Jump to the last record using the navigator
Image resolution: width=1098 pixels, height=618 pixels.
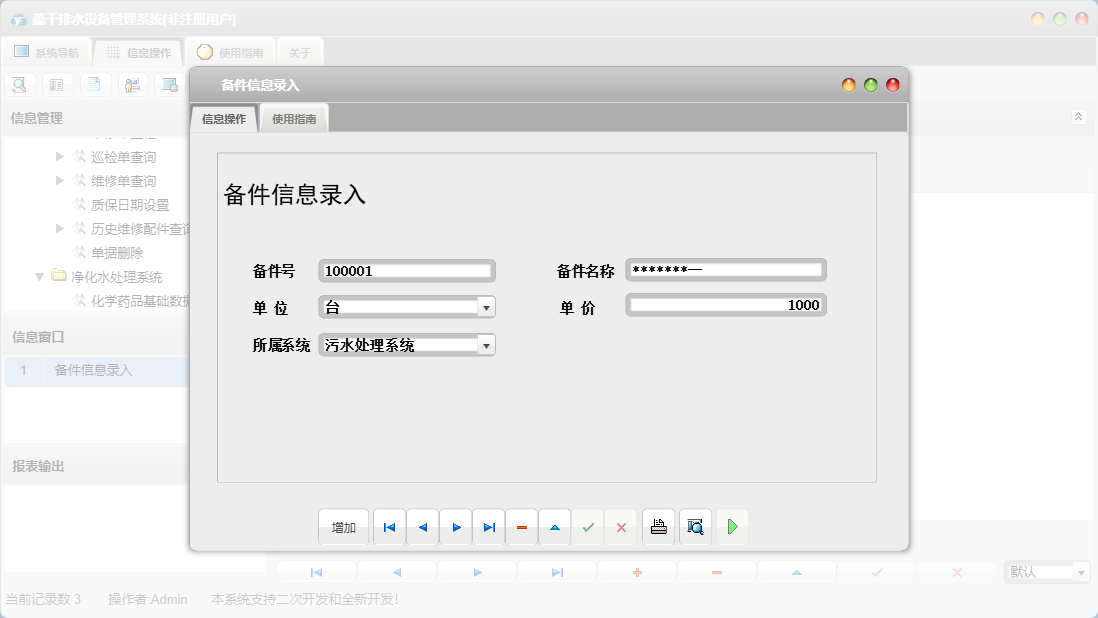[x=489, y=527]
